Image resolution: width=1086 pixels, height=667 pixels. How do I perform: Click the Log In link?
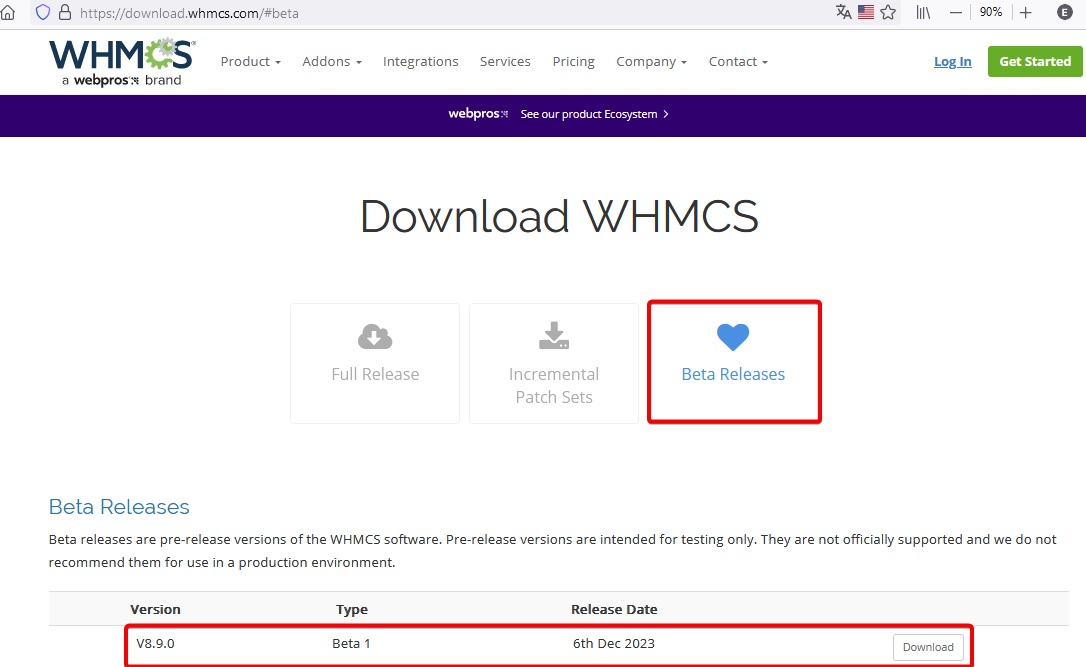(x=952, y=62)
